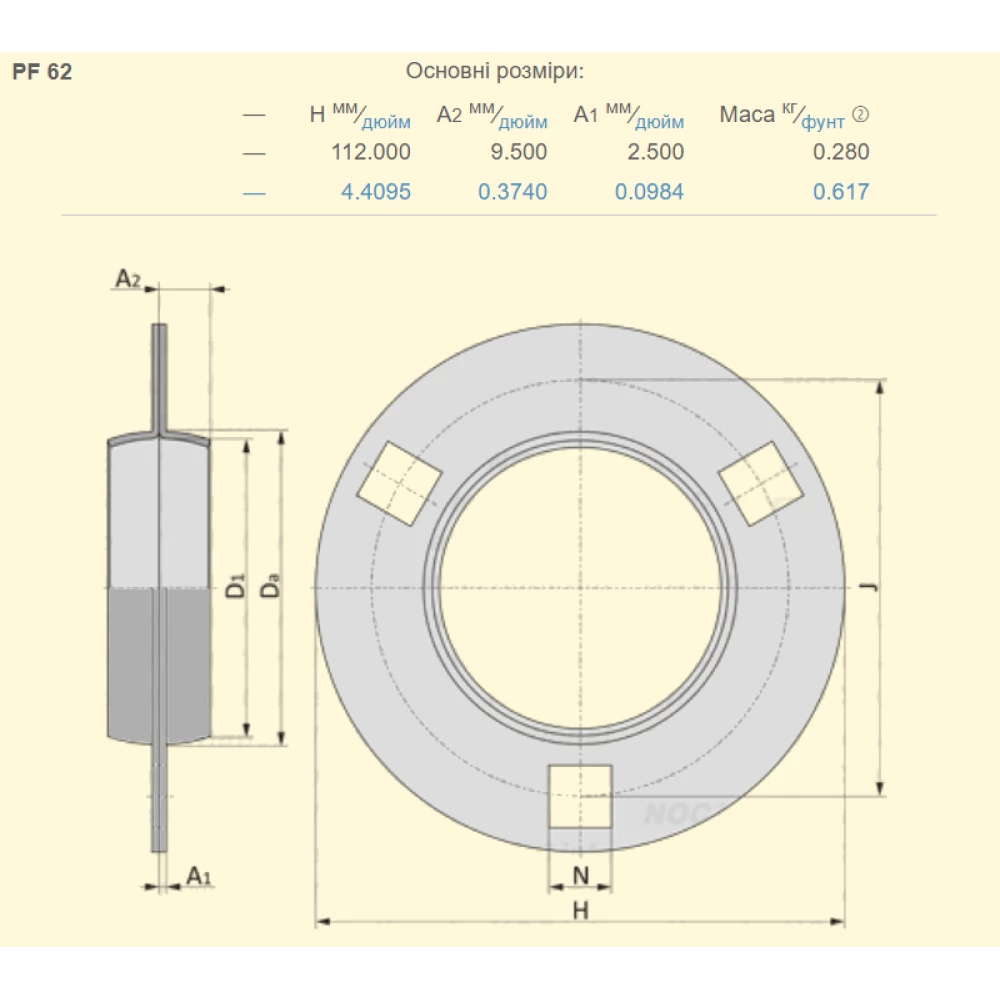The image size is (1000, 1000).
Task: Select the H inch value 4.4095
Action: 376,191
